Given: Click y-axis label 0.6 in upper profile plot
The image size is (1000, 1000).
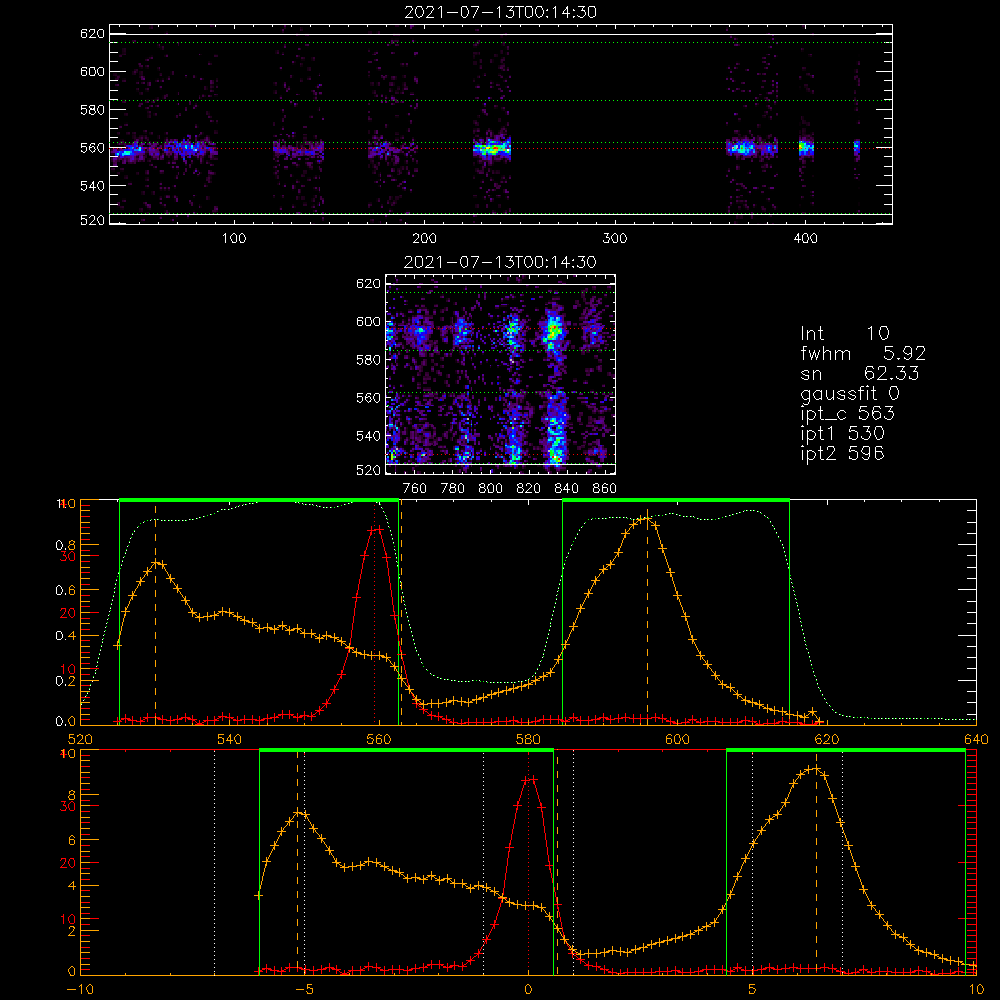Looking at the screenshot, I should (65, 590).
